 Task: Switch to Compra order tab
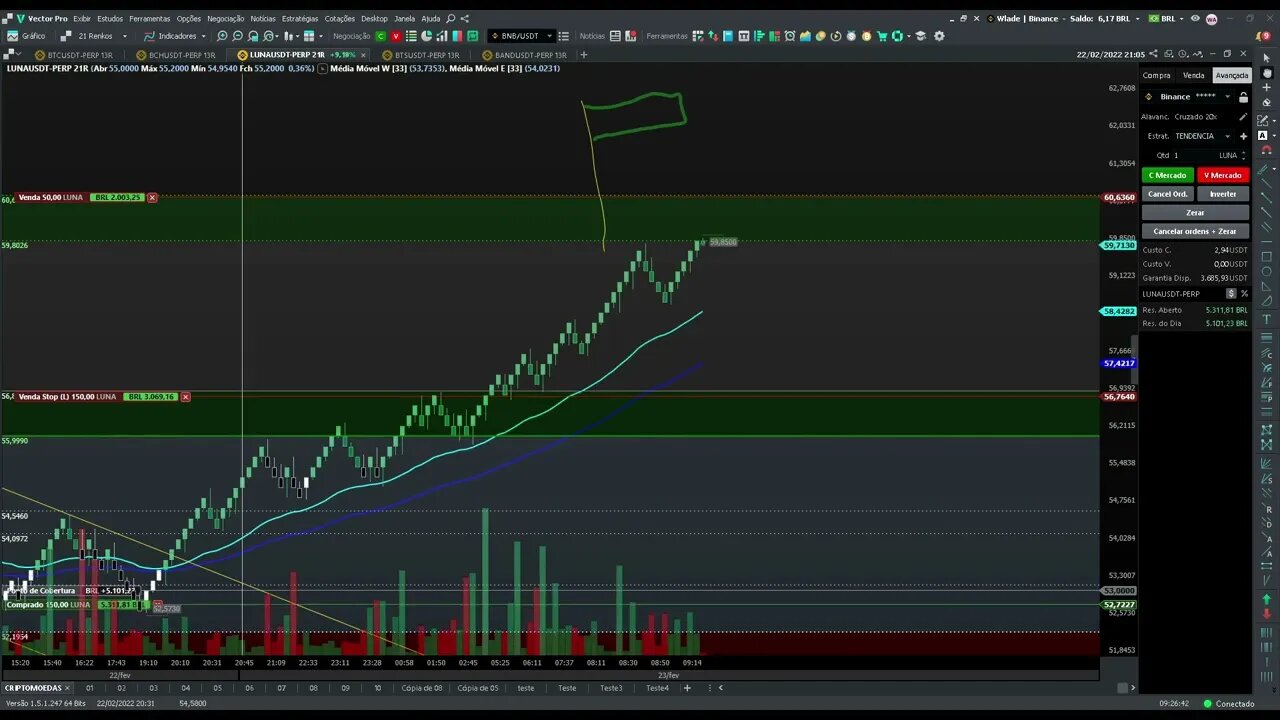pyautogui.click(x=1157, y=75)
